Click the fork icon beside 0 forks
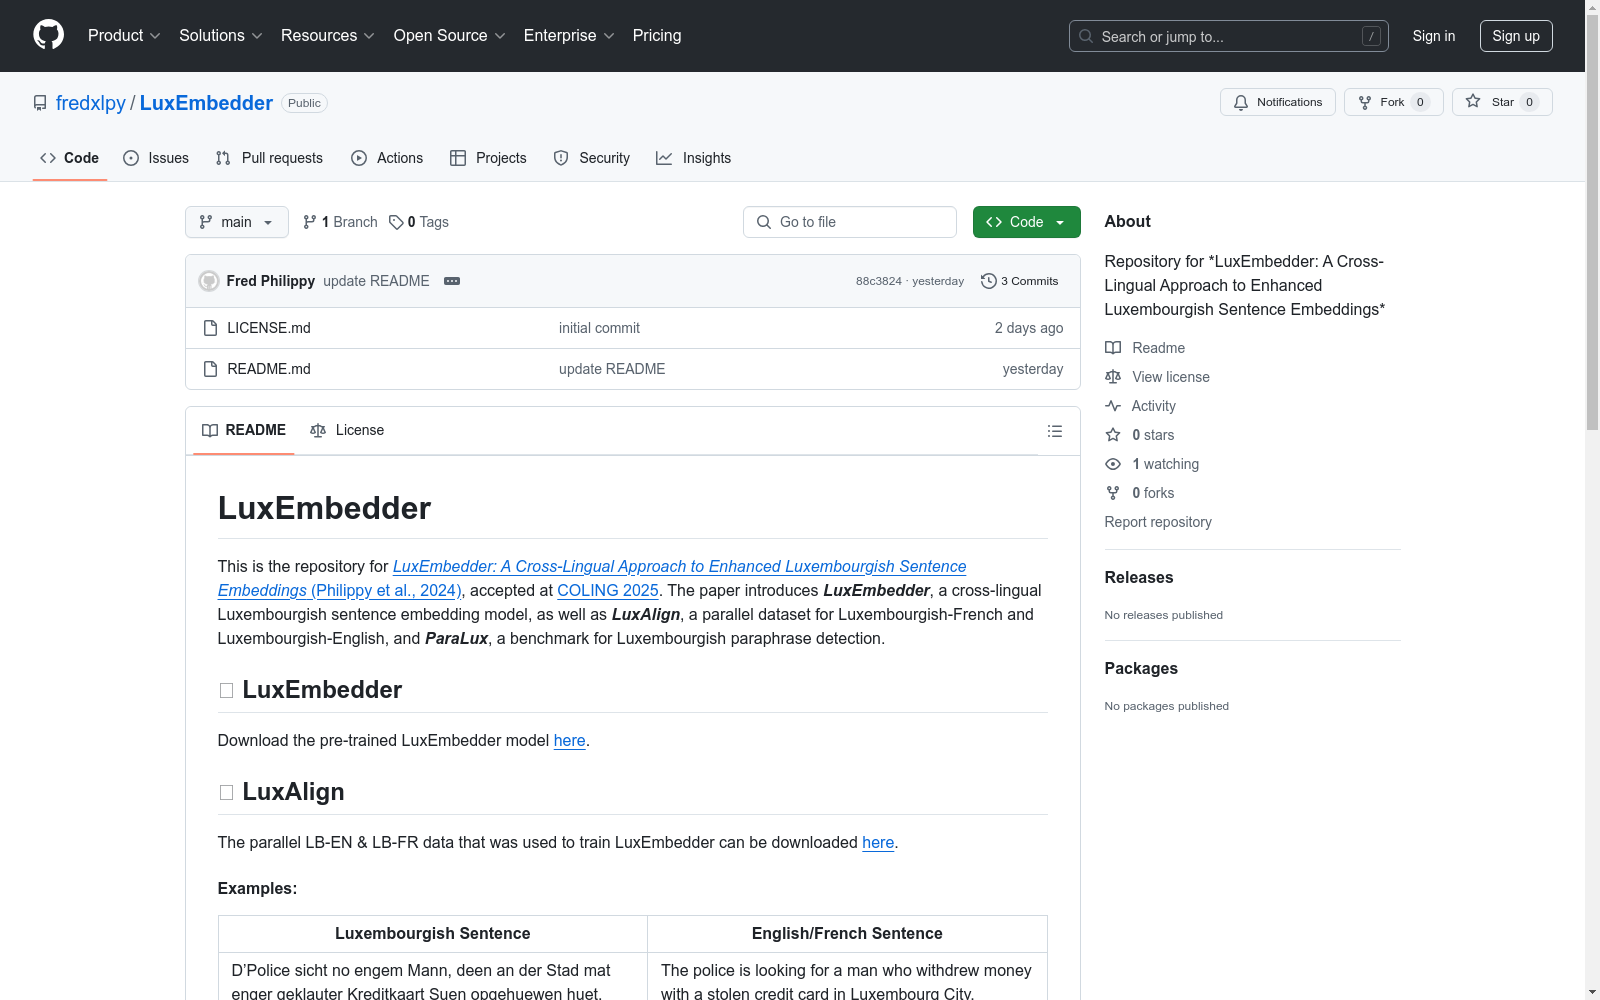Viewport: 1600px width, 1000px height. 1113,493
